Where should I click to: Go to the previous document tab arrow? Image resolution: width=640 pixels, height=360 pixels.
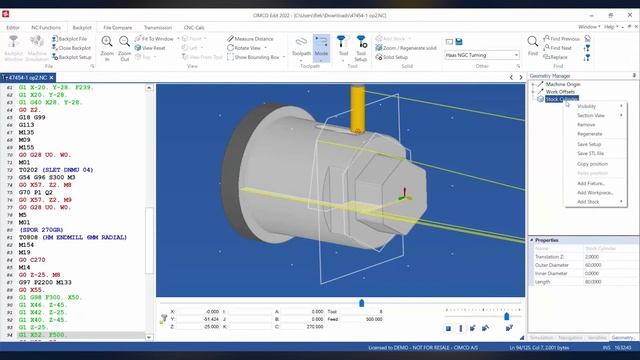(x=511, y=77)
